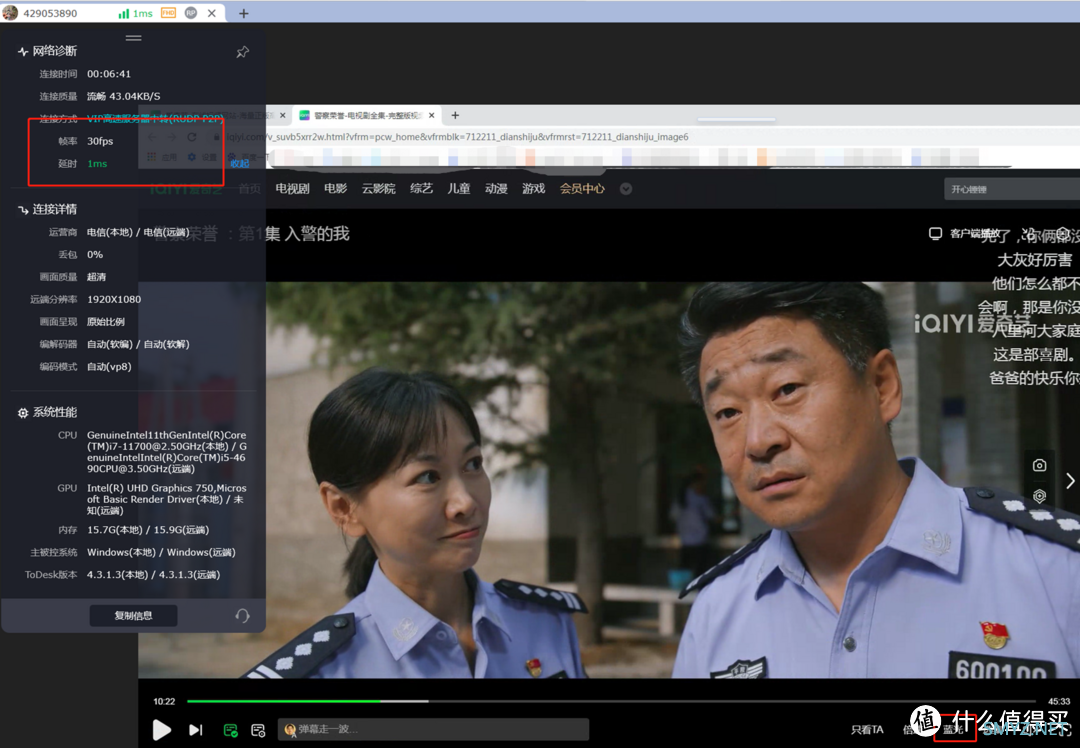Skip to the next episode
This screenshot has width=1080, height=748.
196,729
